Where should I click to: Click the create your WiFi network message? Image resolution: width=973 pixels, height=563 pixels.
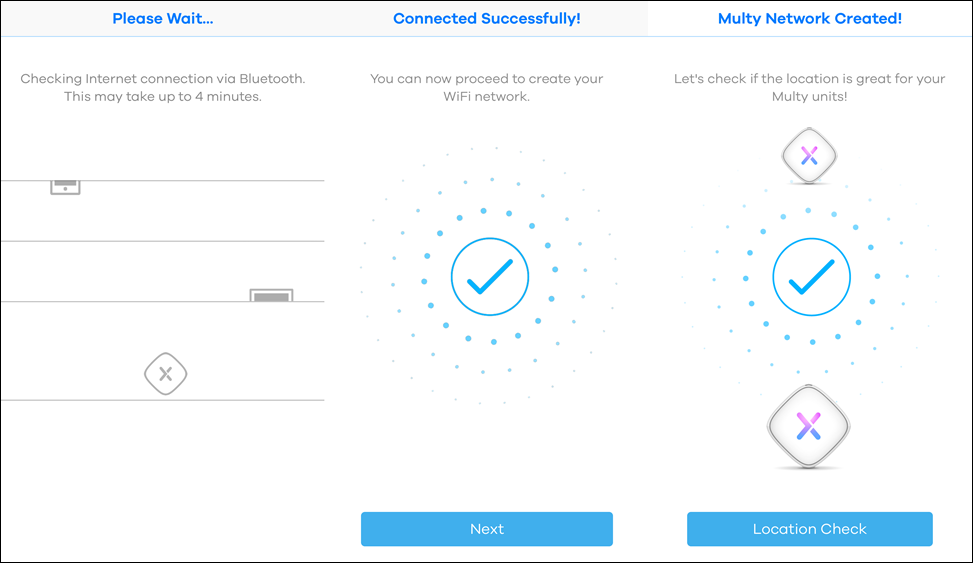[486, 88]
